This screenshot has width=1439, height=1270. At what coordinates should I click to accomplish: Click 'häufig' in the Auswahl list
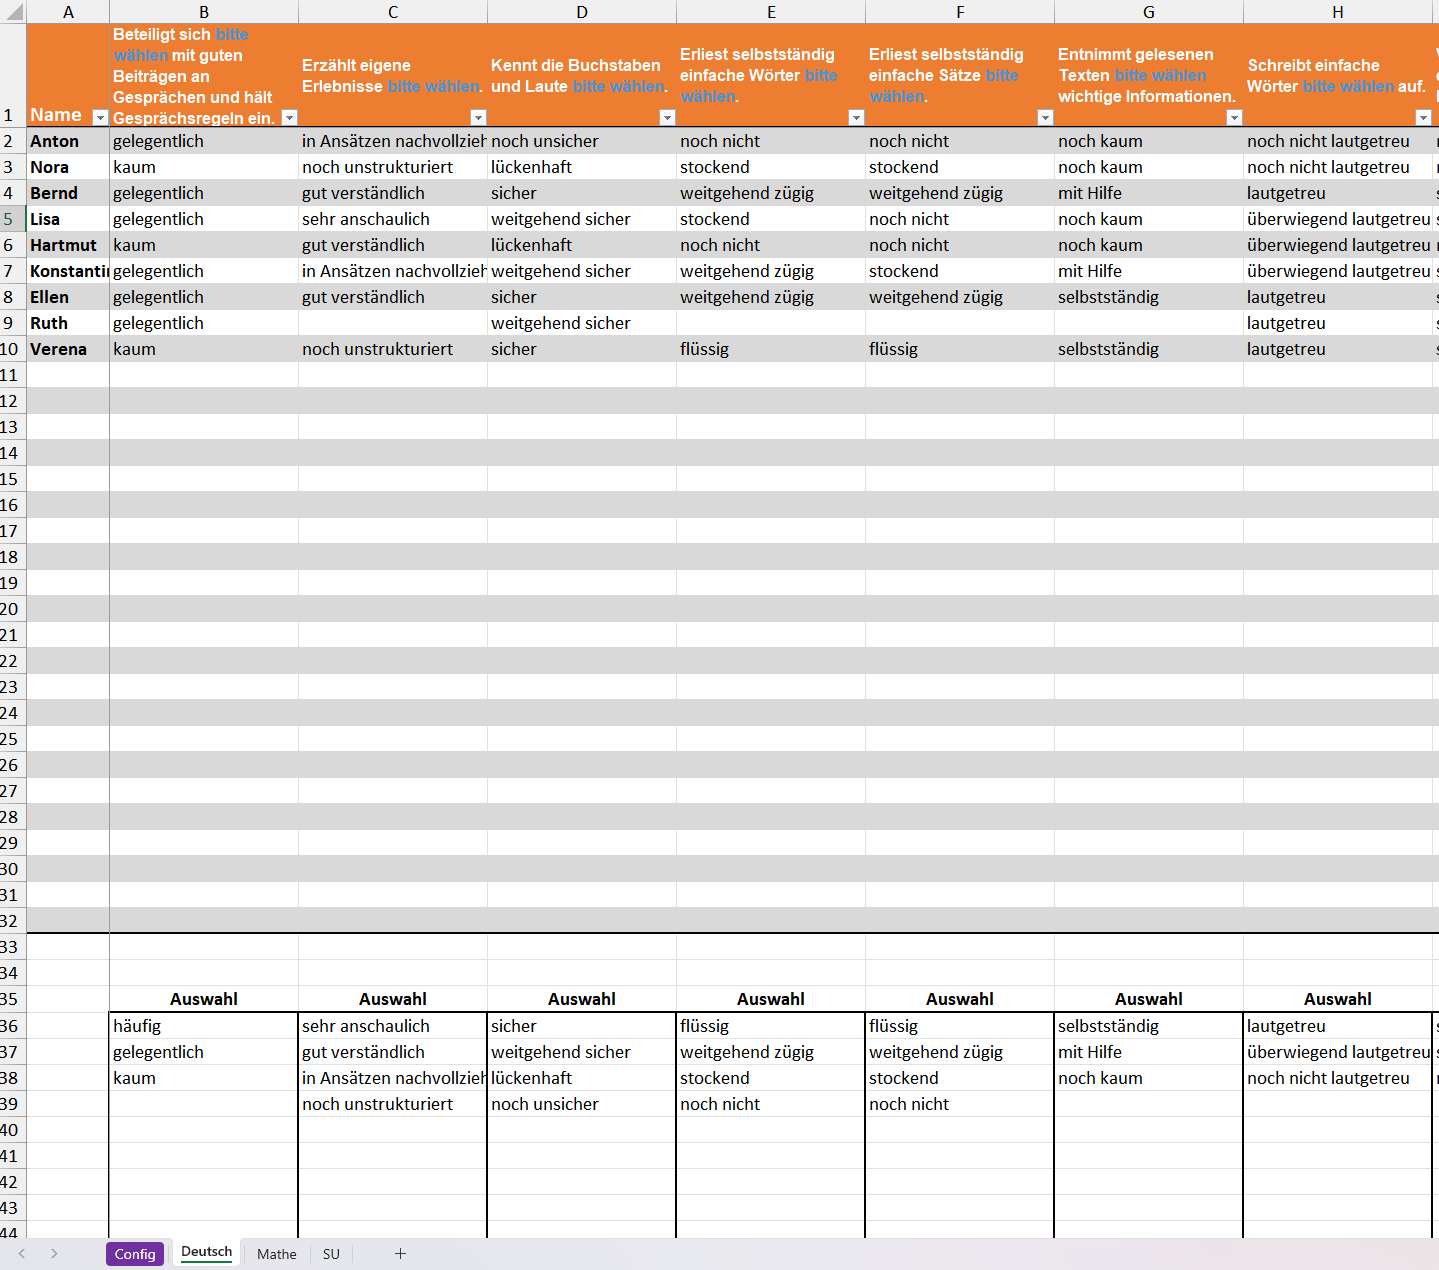pos(204,1026)
